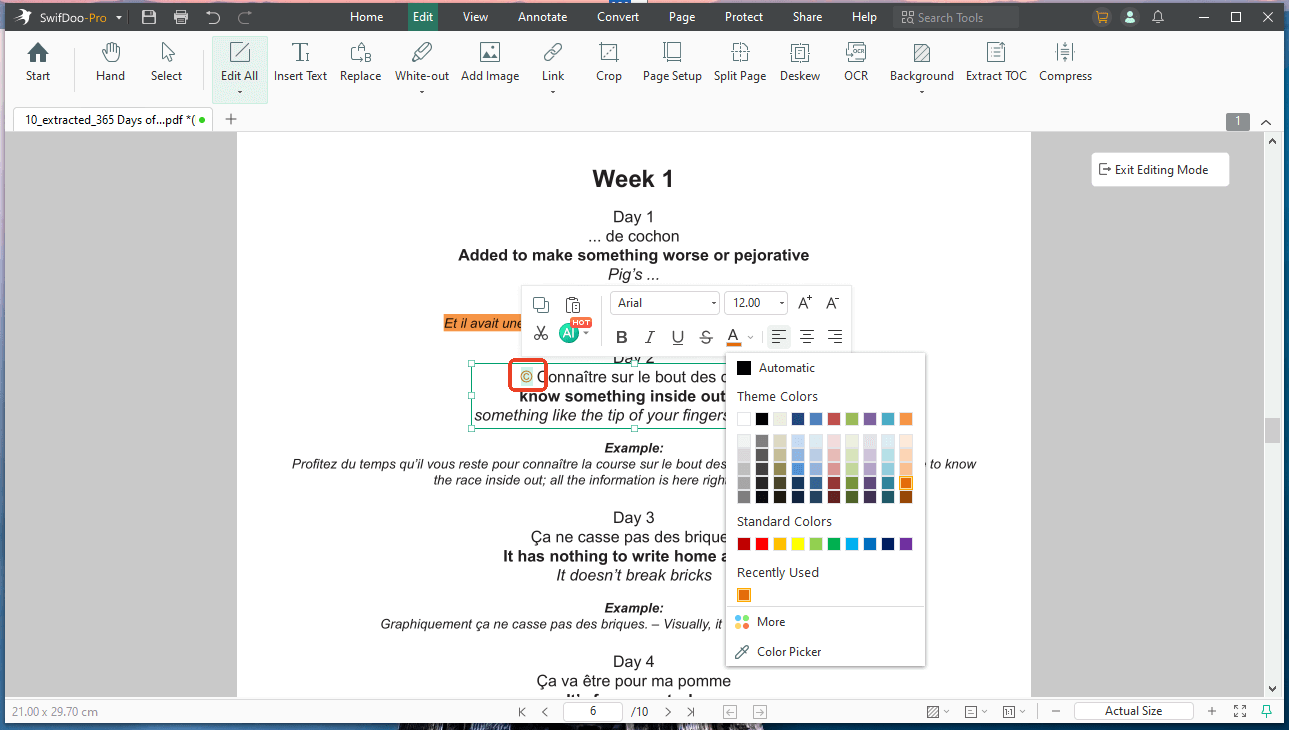This screenshot has height=730, width=1289.
Task: Toggle underline text formatting
Action: (678, 337)
